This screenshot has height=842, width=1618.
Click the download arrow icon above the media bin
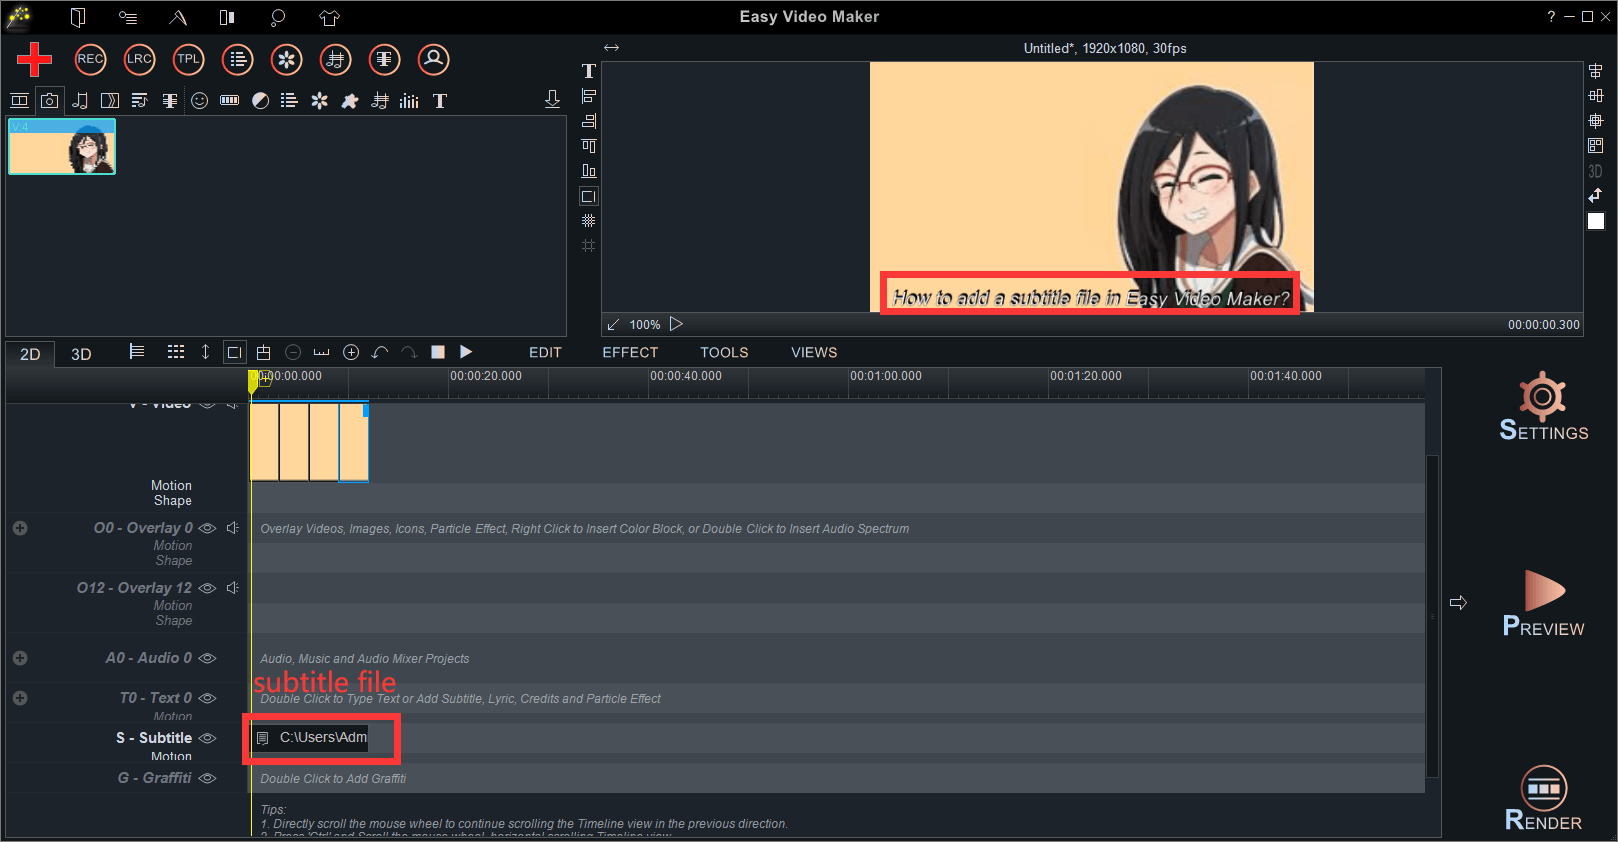click(x=552, y=99)
